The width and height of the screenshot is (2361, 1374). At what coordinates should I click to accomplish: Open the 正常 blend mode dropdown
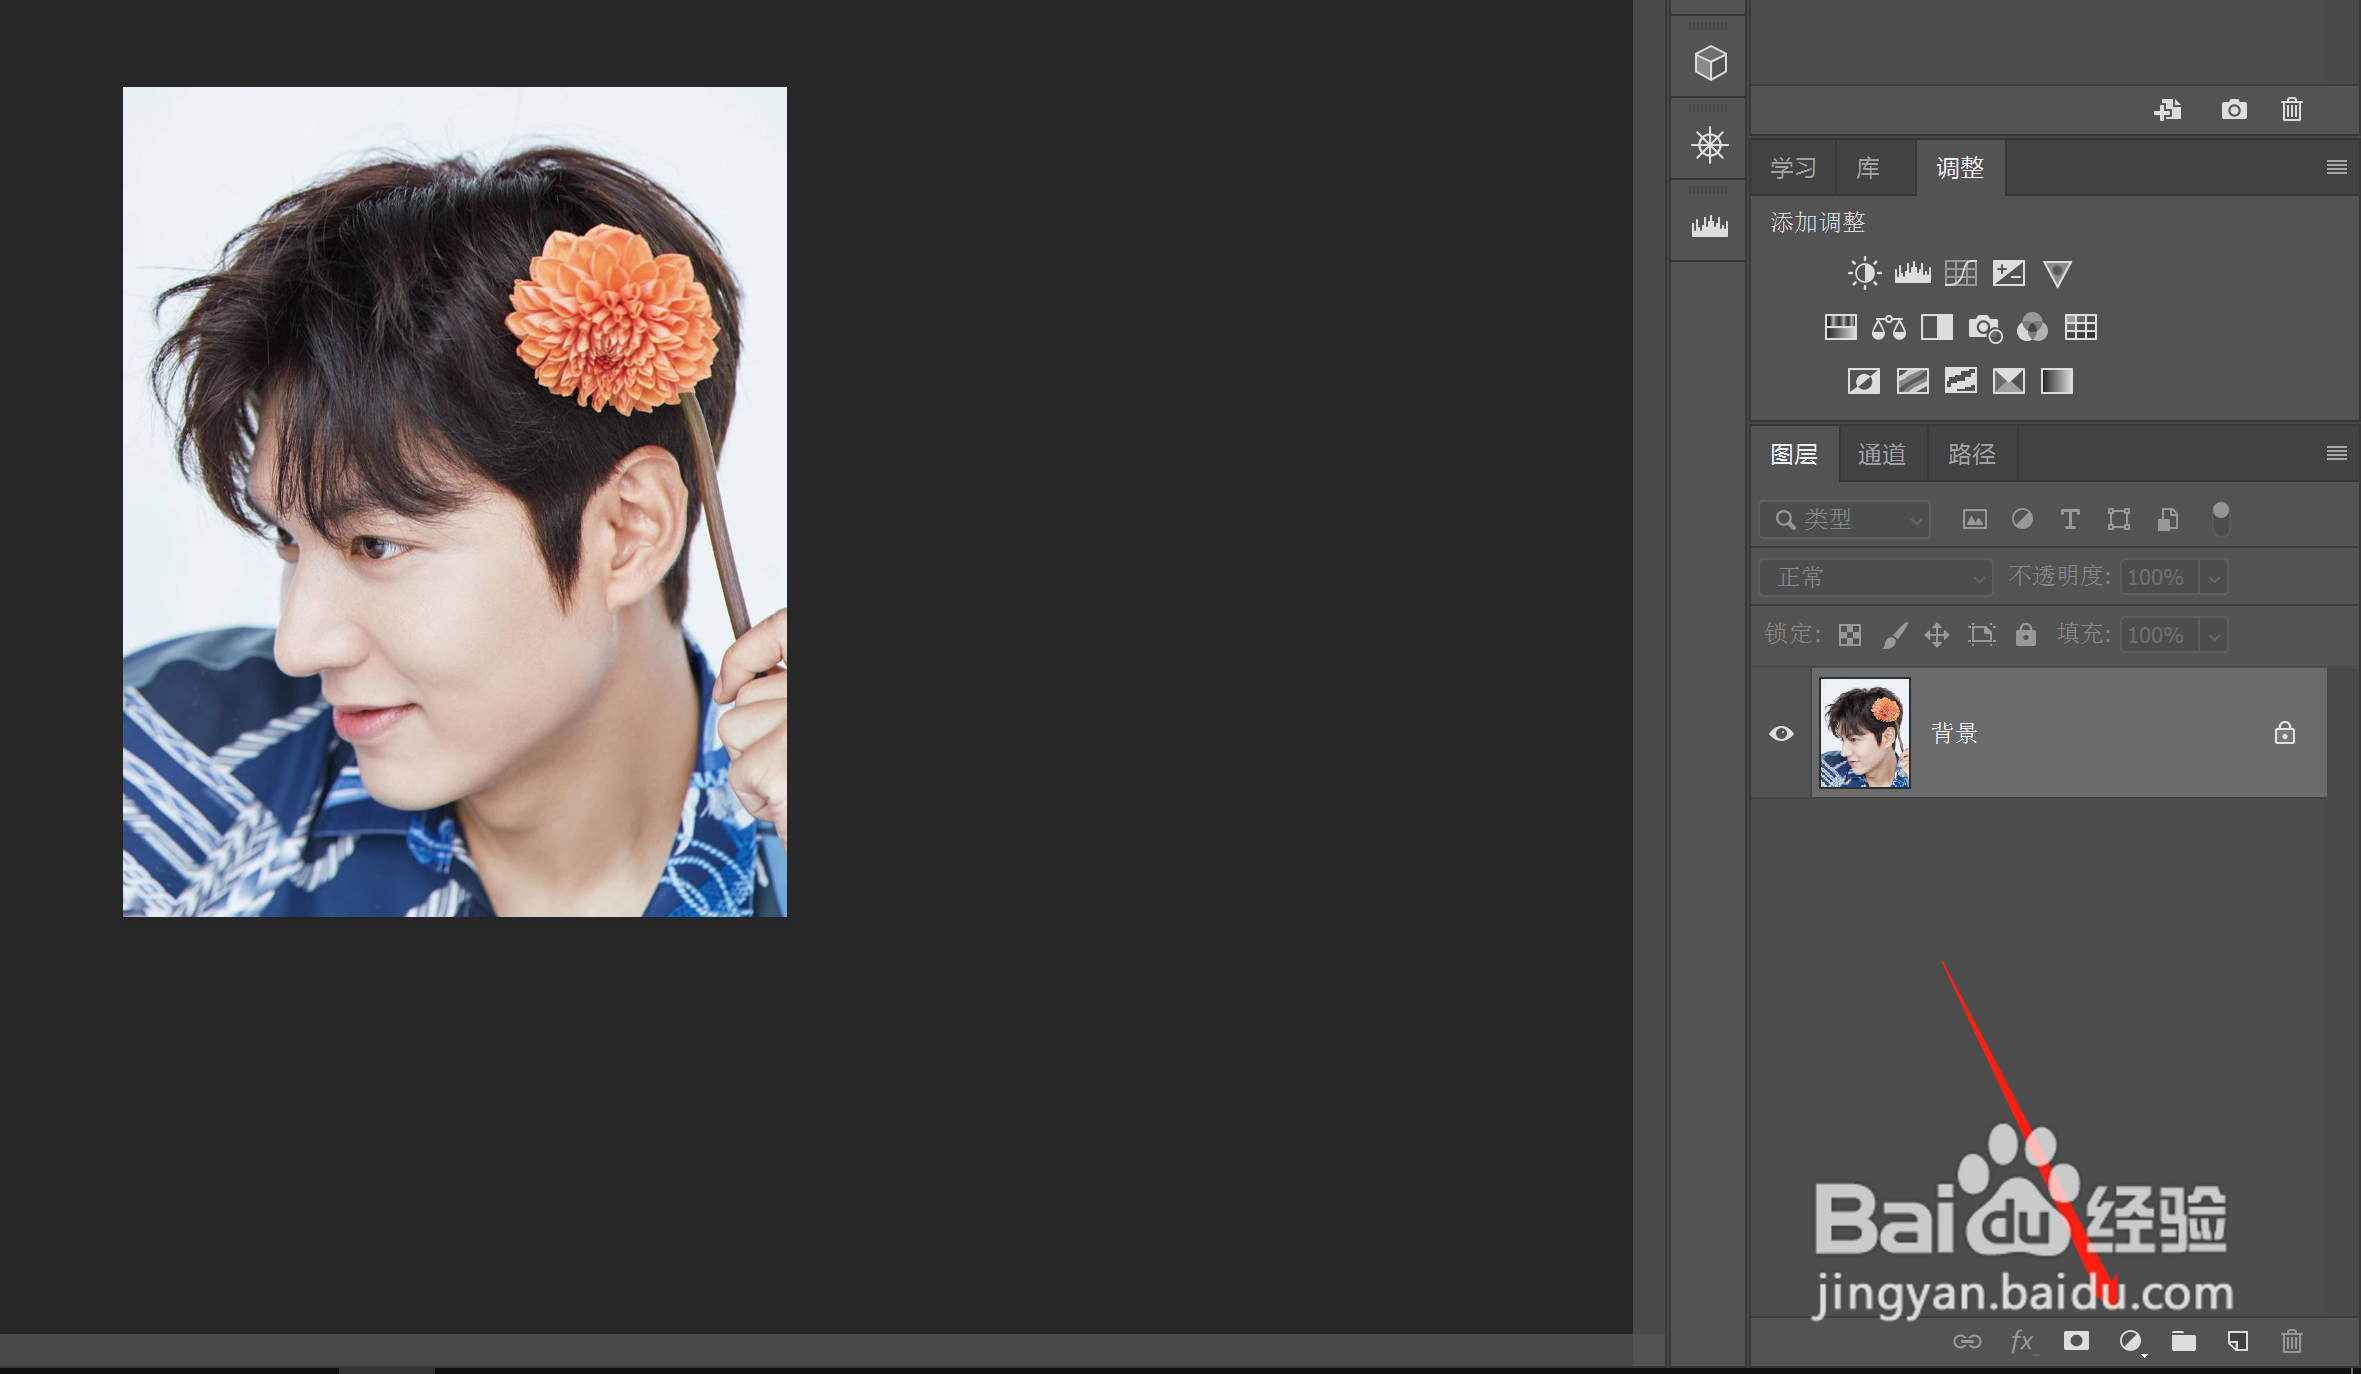[1876, 577]
